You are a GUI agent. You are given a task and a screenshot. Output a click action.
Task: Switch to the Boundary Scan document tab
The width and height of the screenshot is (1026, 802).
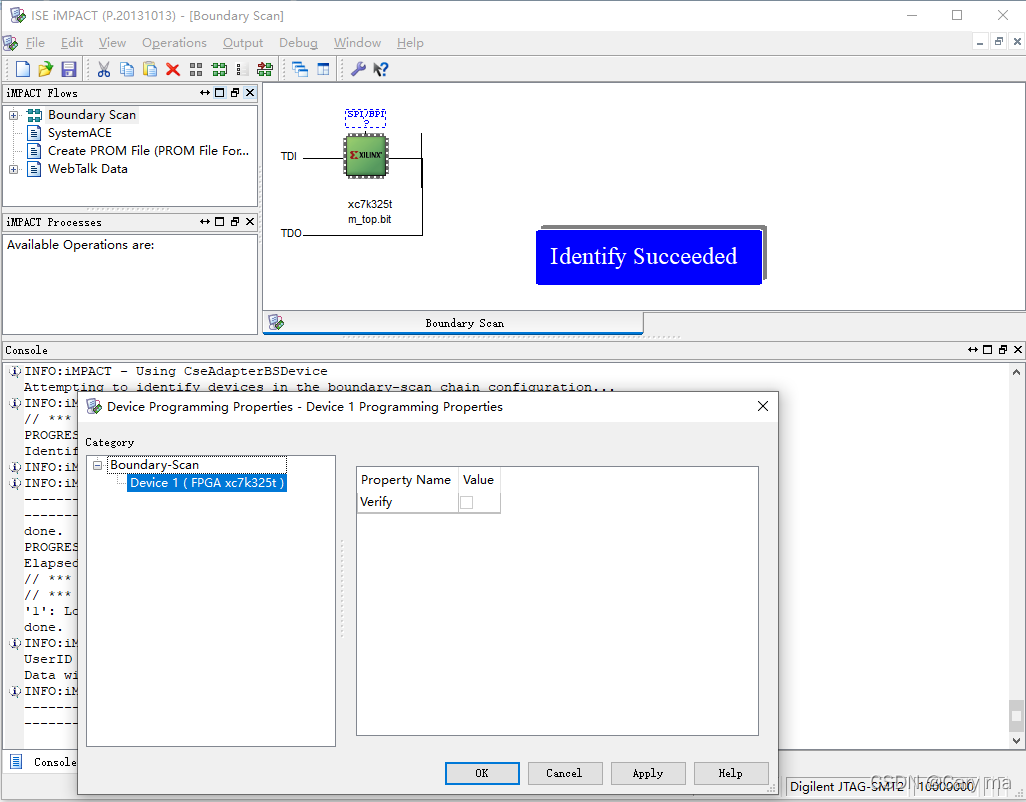[x=453, y=323]
